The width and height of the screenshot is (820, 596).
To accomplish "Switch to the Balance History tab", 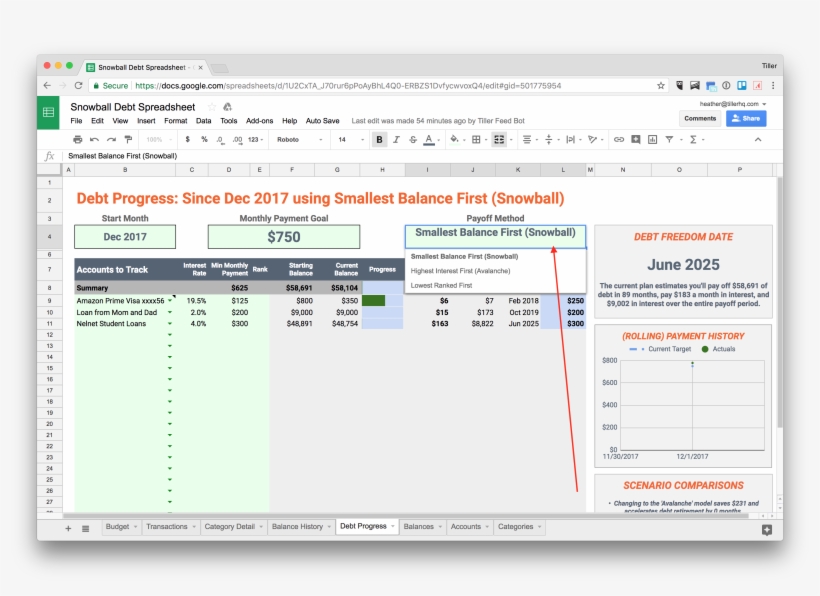I will tap(301, 526).
